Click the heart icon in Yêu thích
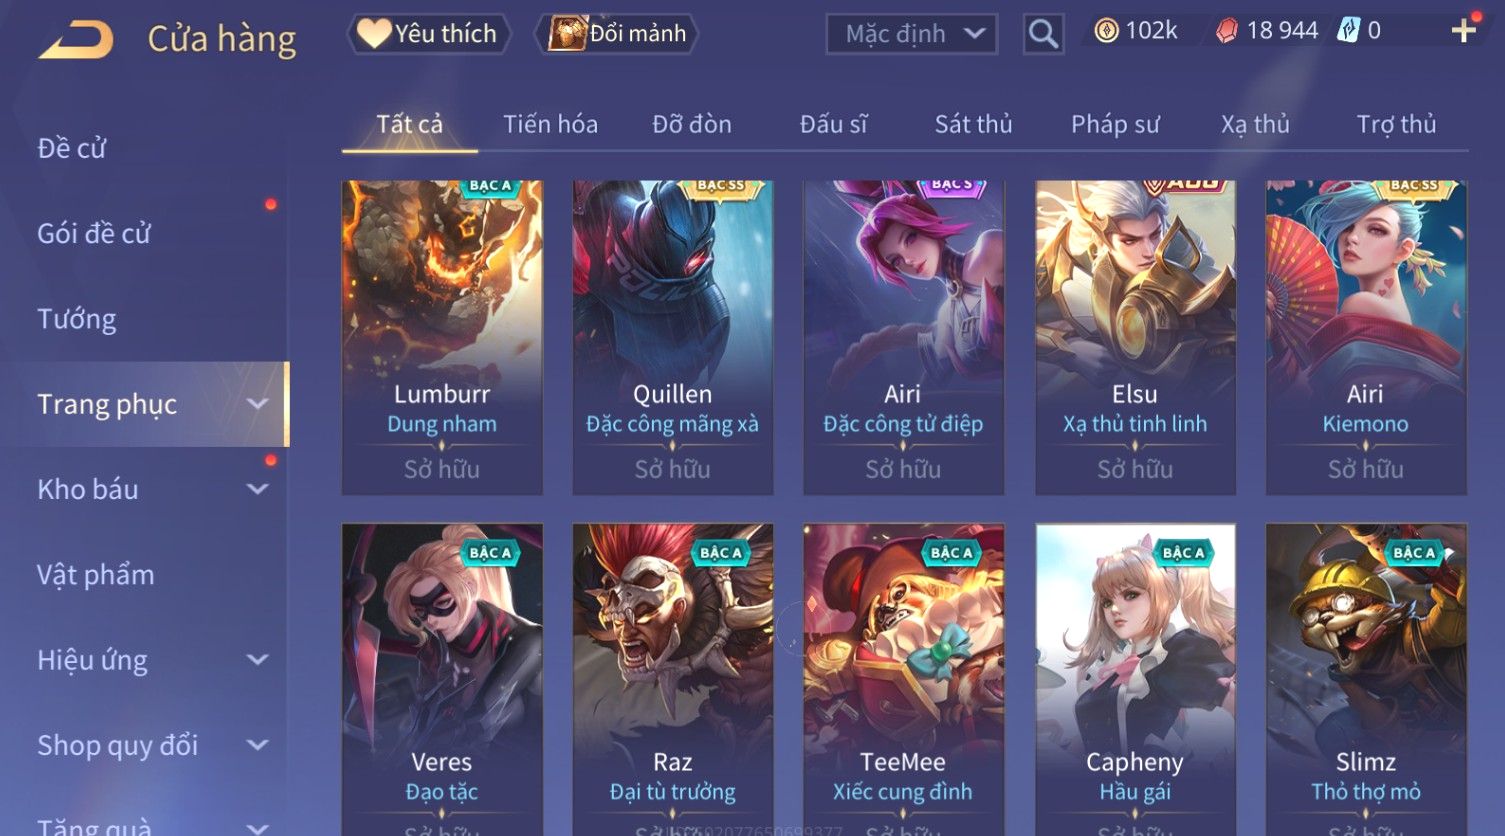This screenshot has width=1505, height=836. [x=374, y=34]
